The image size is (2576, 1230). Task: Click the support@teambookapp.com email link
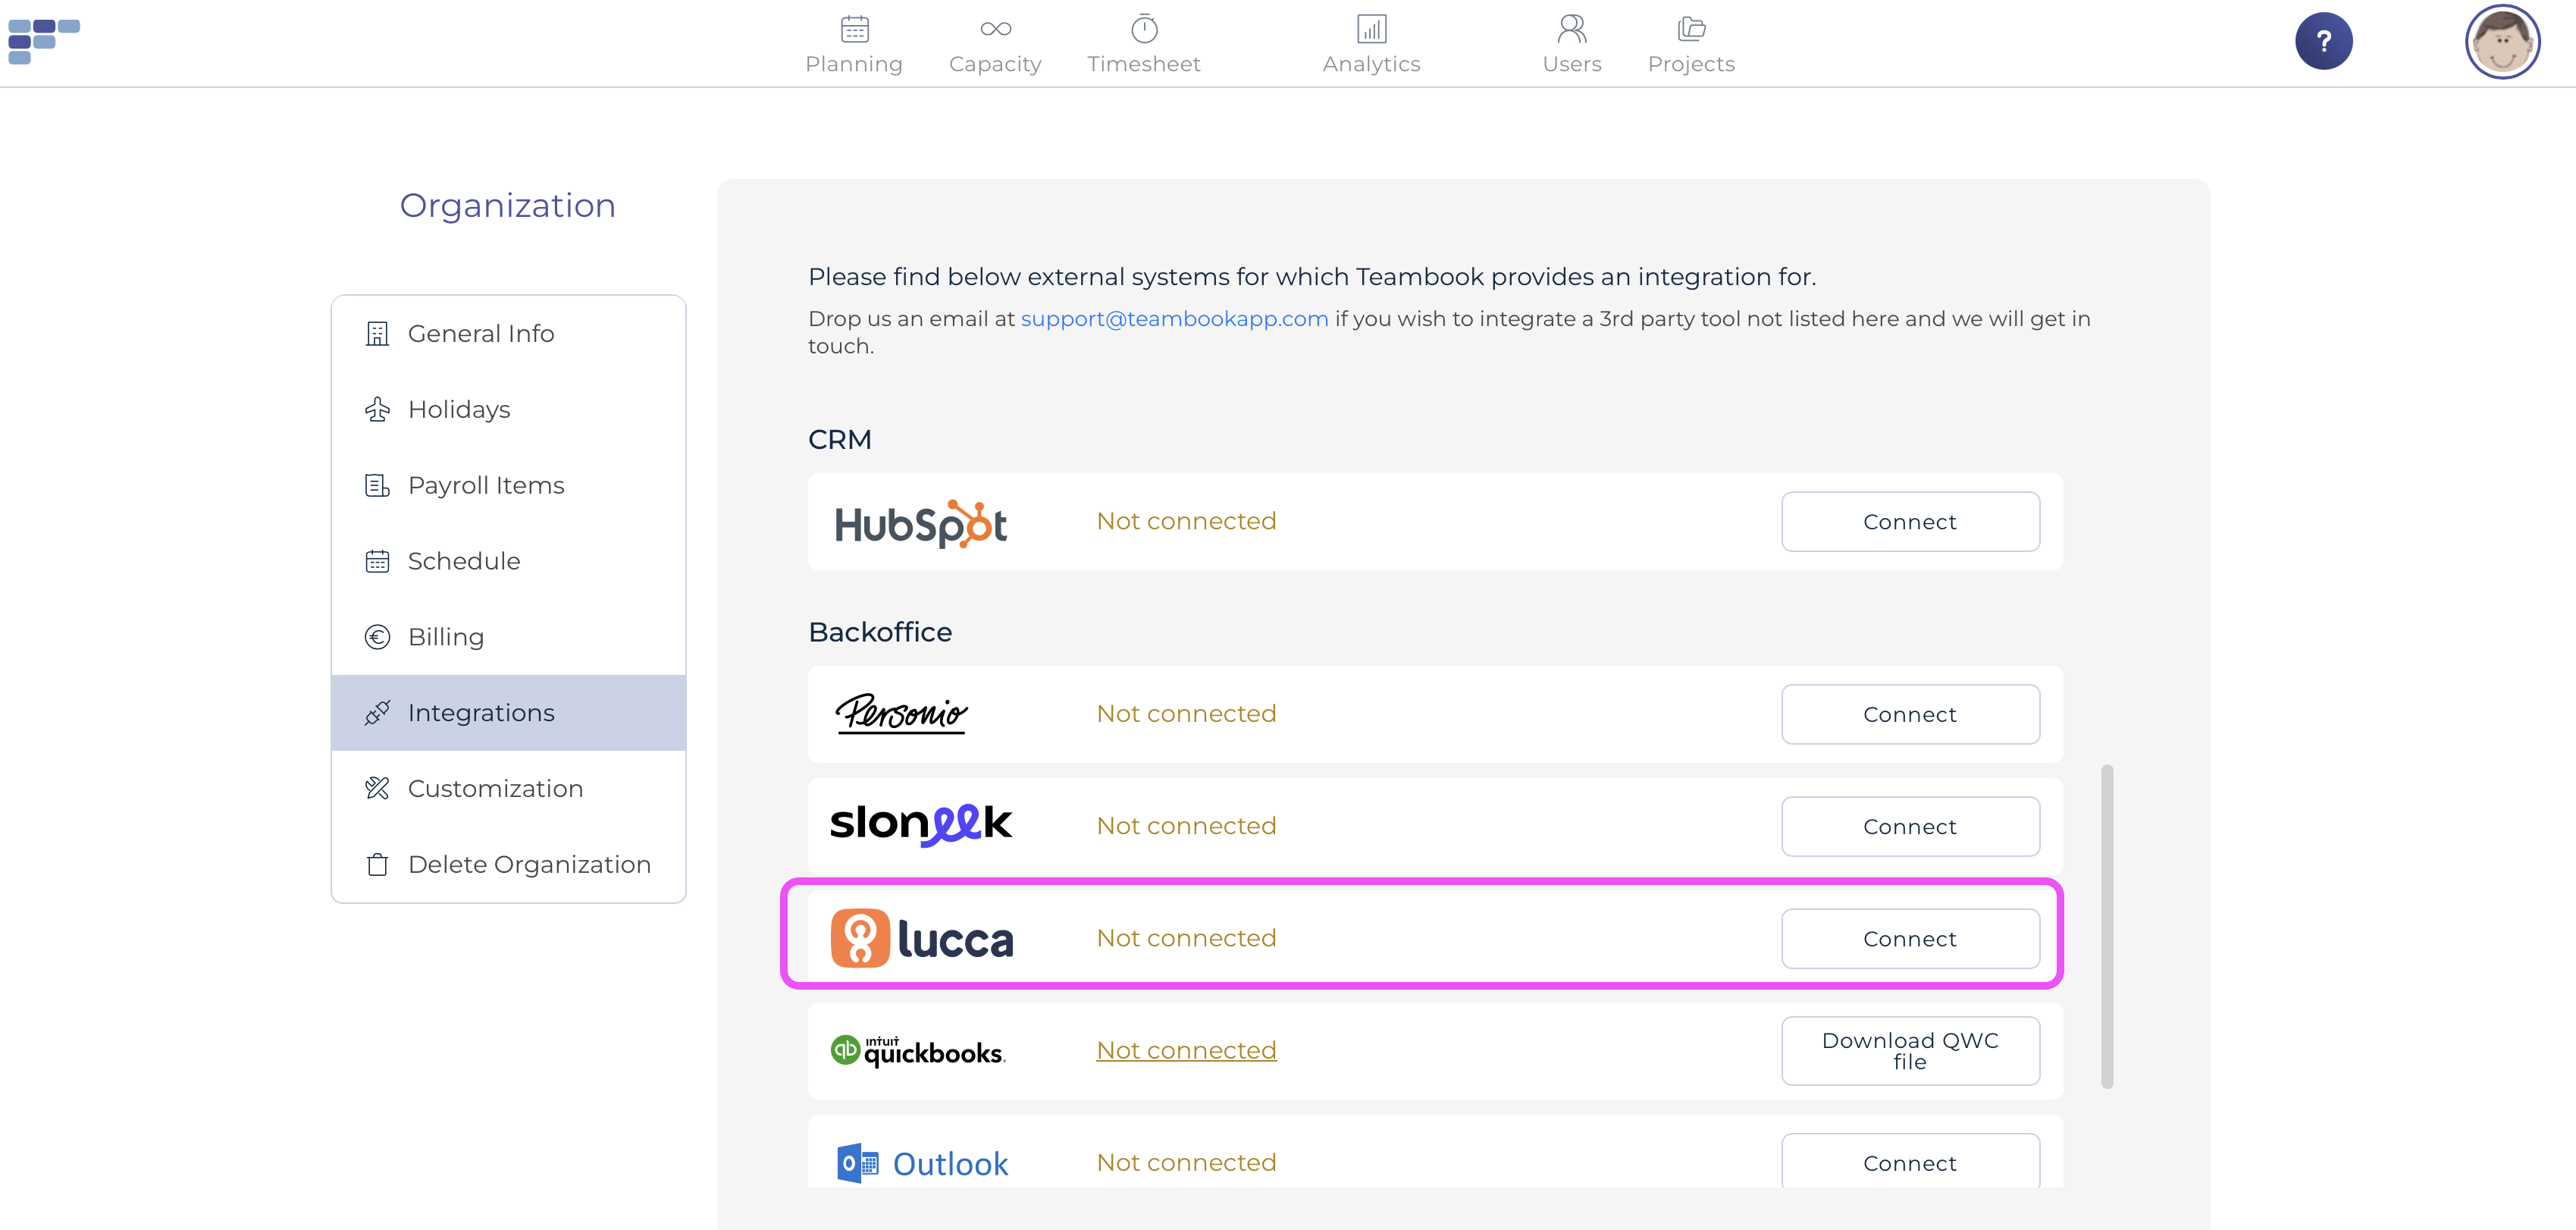coord(1174,318)
